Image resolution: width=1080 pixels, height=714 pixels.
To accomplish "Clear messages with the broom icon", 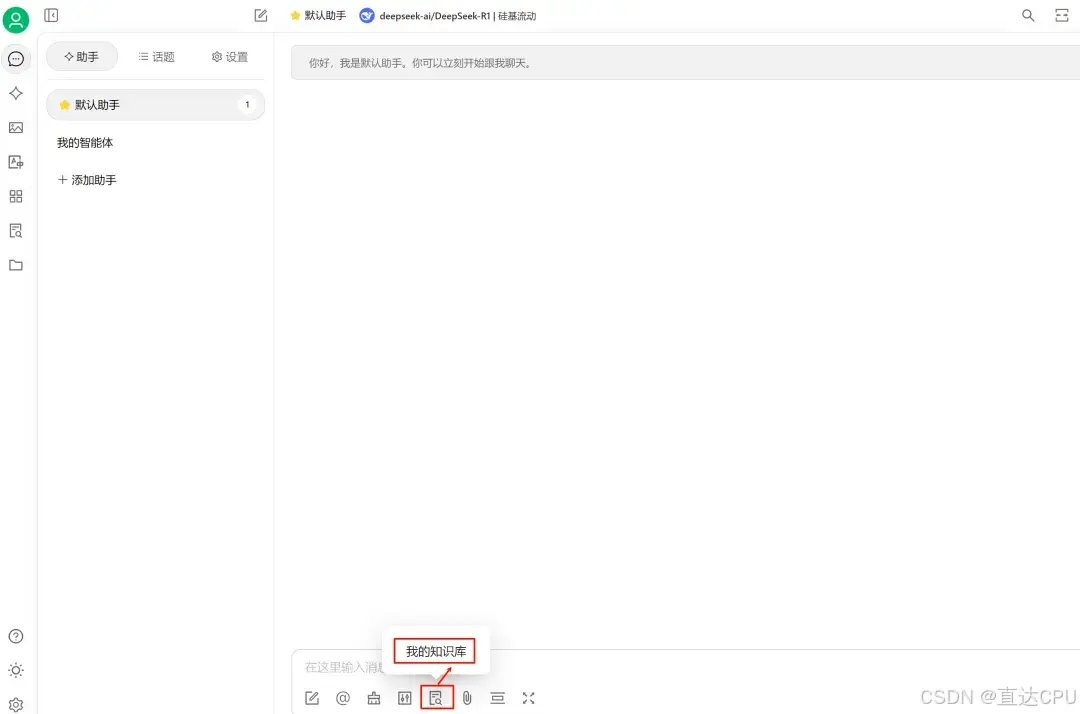I will [x=373, y=698].
